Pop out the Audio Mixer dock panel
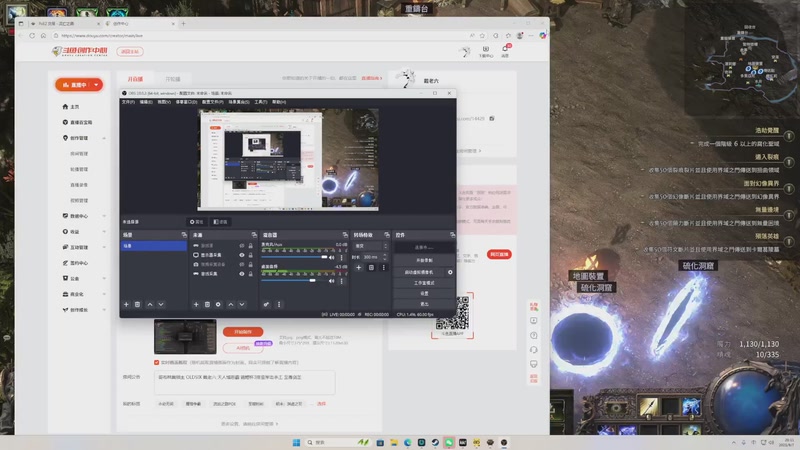 coord(345,235)
